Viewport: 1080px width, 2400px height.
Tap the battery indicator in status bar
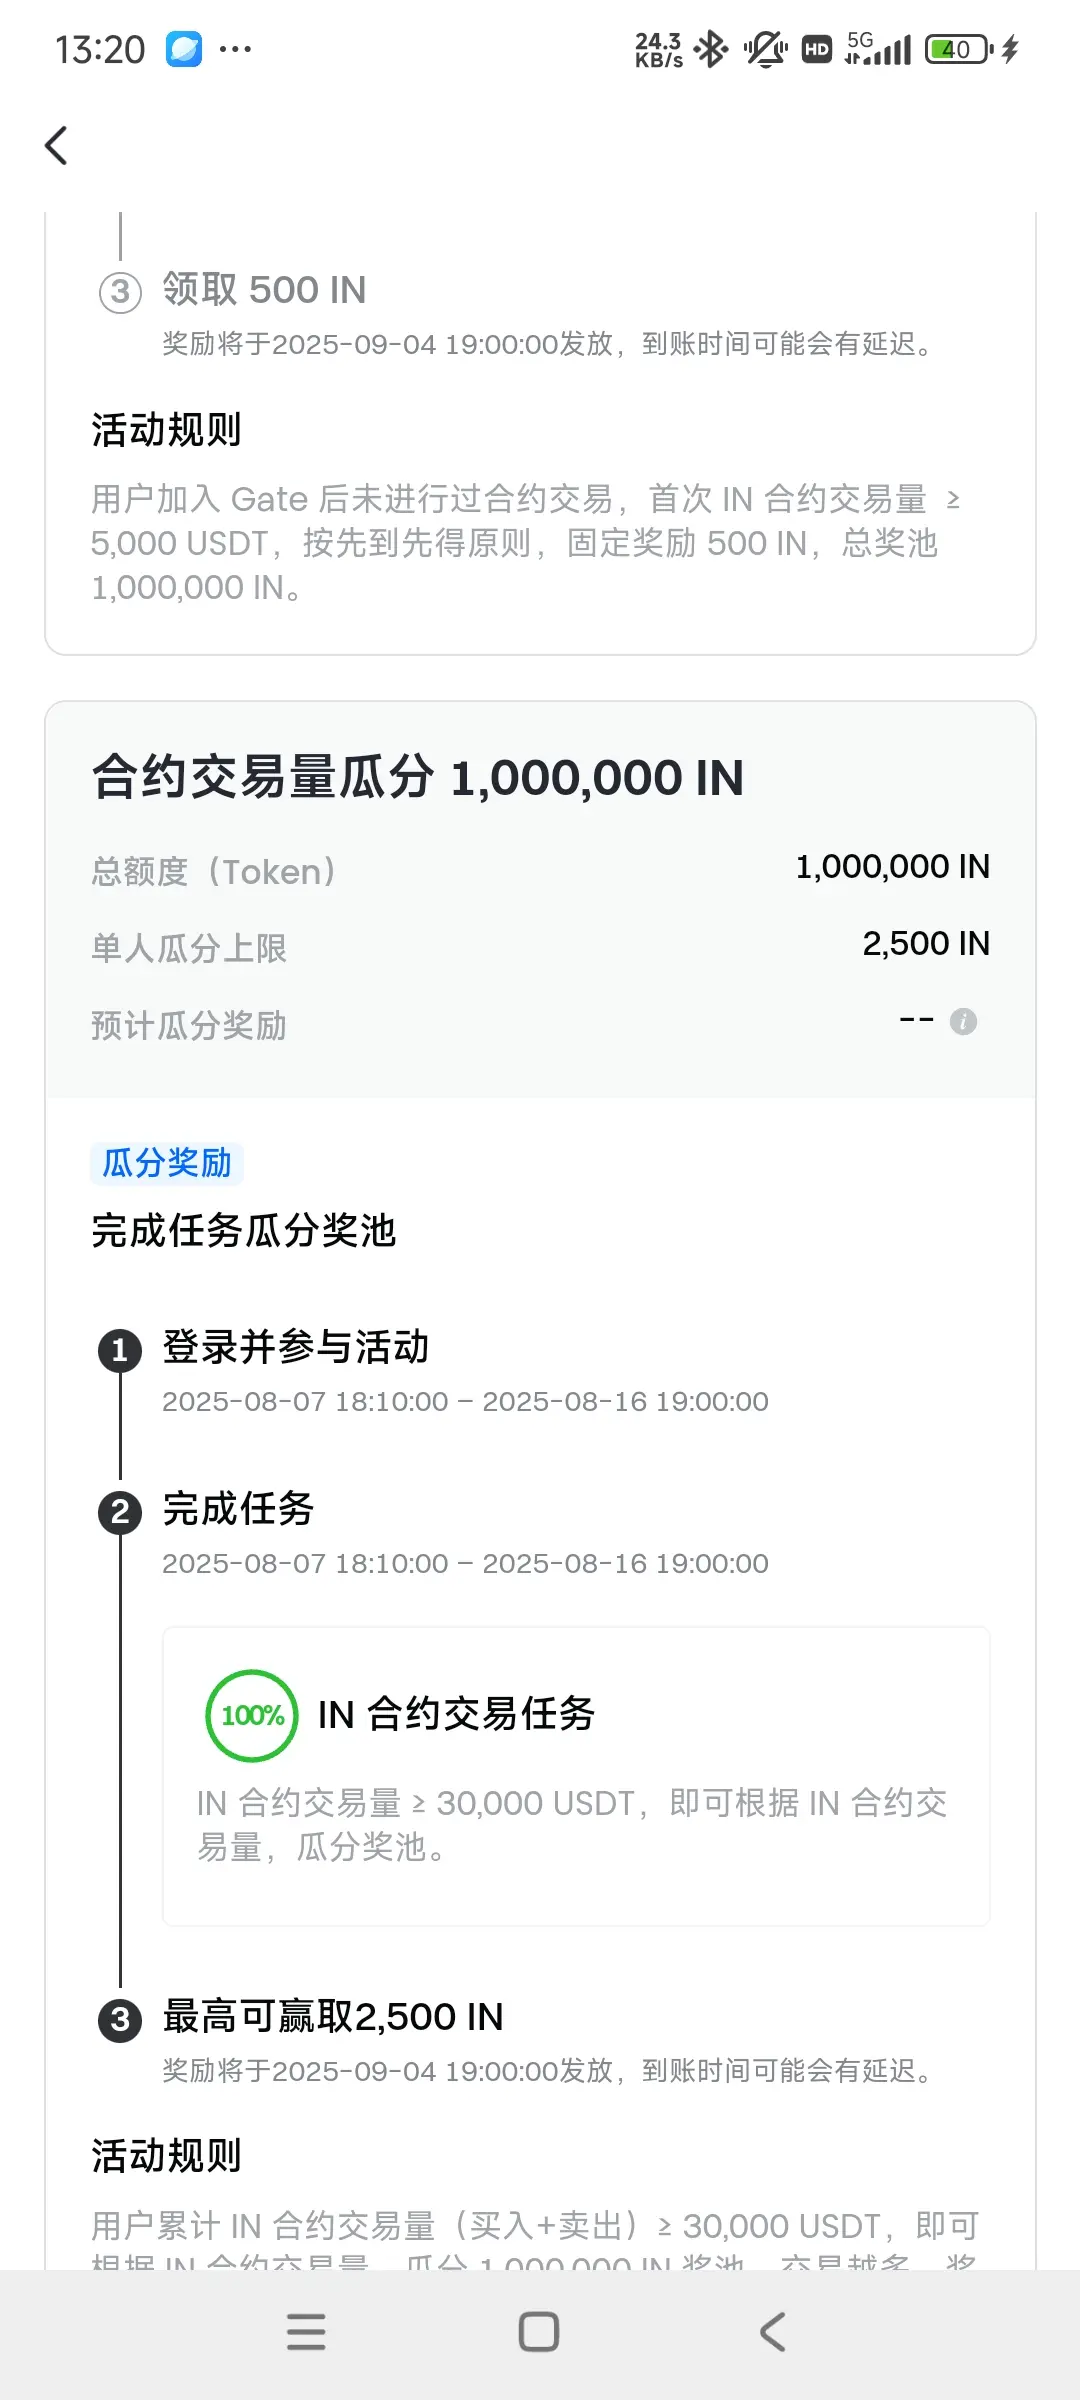pyautogui.click(x=959, y=49)
